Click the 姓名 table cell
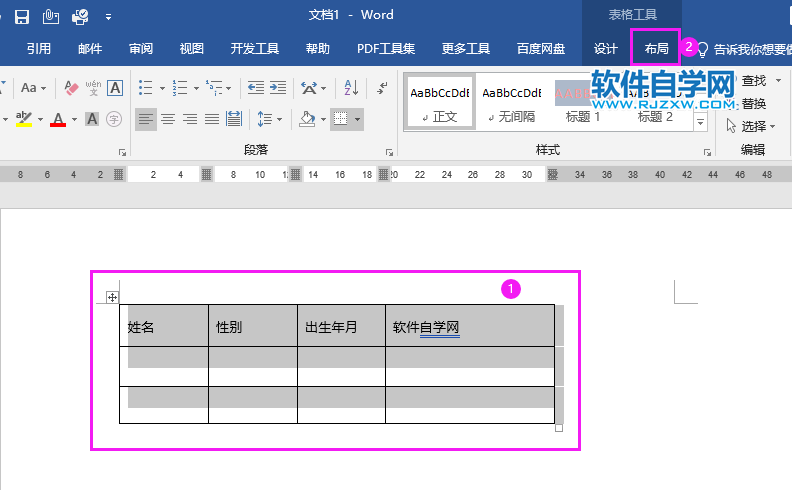The width and height of the screenshot is (792, 490). (164, 326)
